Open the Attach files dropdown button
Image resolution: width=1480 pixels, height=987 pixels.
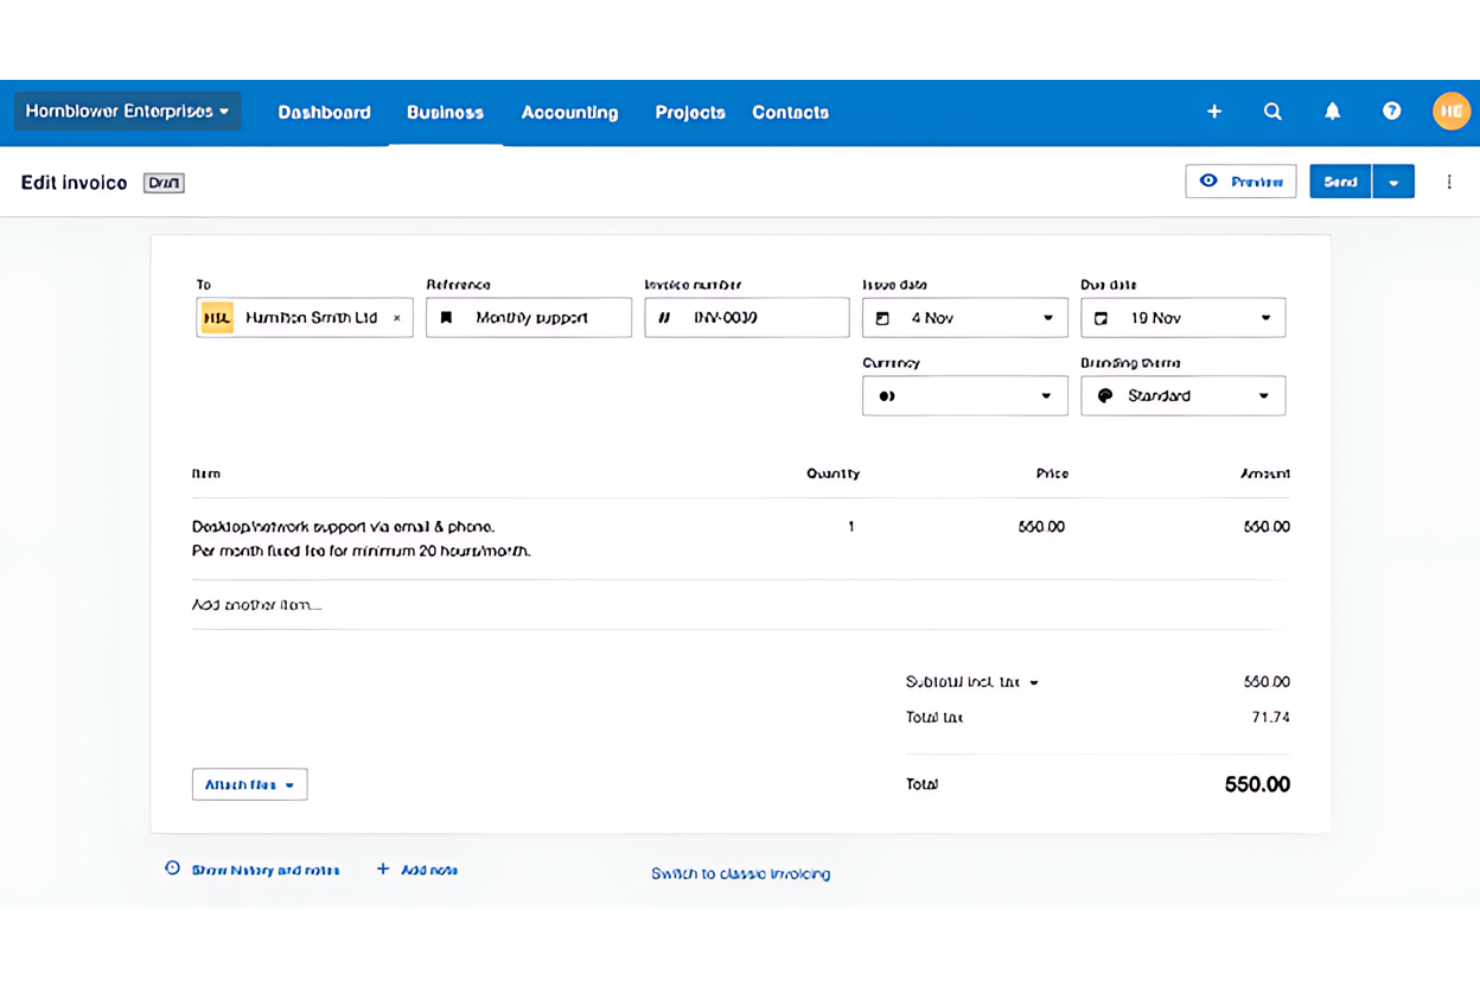pyautogui.click(x=250, y=784)
